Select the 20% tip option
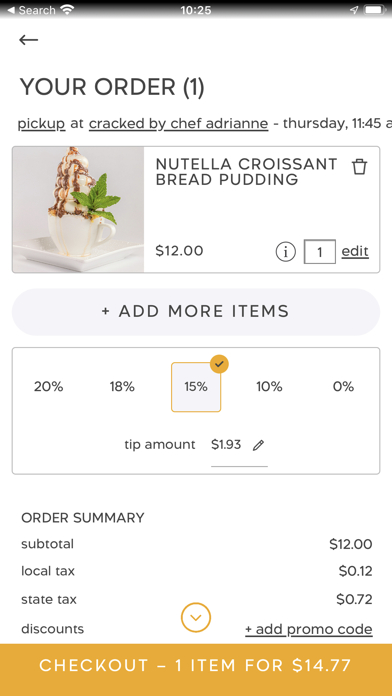Image resolution: width=392 pixels, height=696 pixels. pyautogui.click(x=49, y=387)
